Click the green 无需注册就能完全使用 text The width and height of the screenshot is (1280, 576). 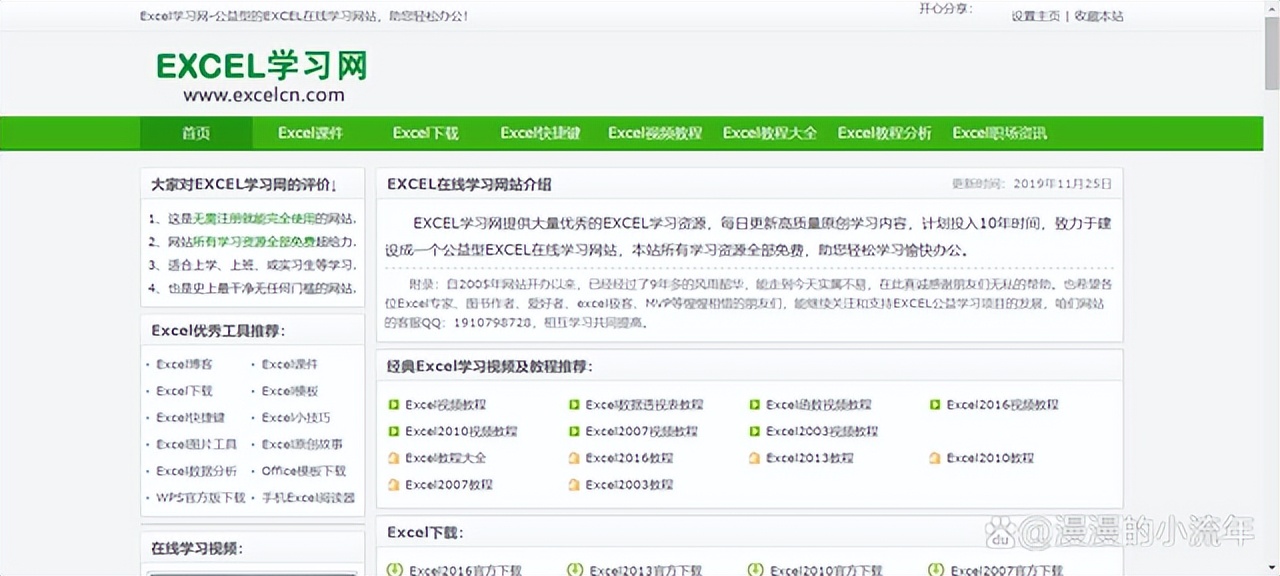[254, 218]
